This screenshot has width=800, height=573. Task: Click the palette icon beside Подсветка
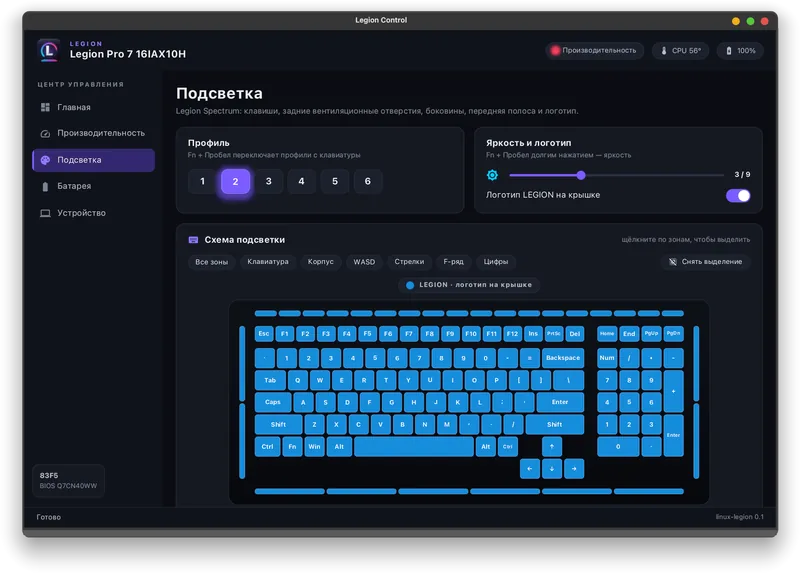(x=45, y=160)
